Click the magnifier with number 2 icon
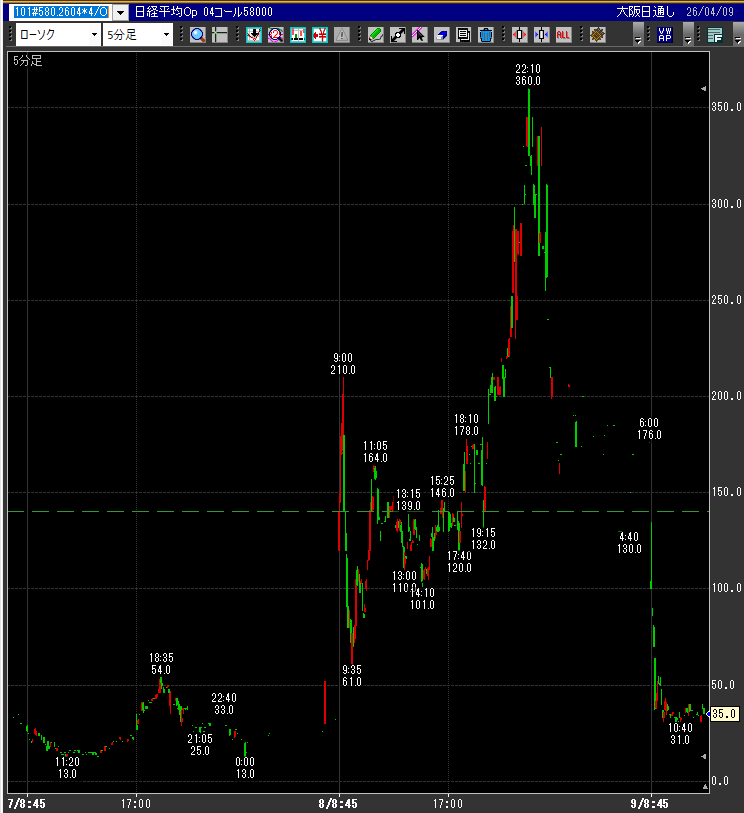Screen dimensions: 744x813 [276, 35]
